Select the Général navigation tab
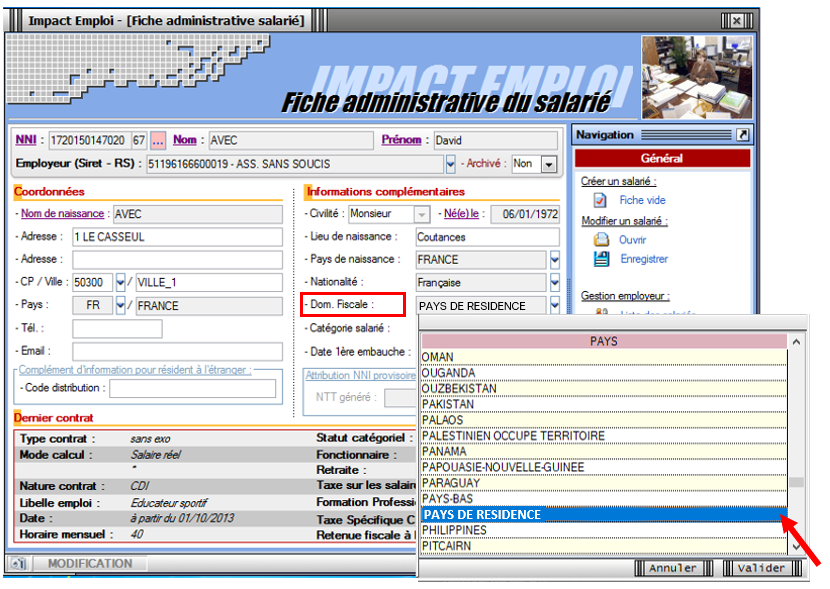Image resolution: width=830 pixels, height=589 pixels. tap(662, 158)
